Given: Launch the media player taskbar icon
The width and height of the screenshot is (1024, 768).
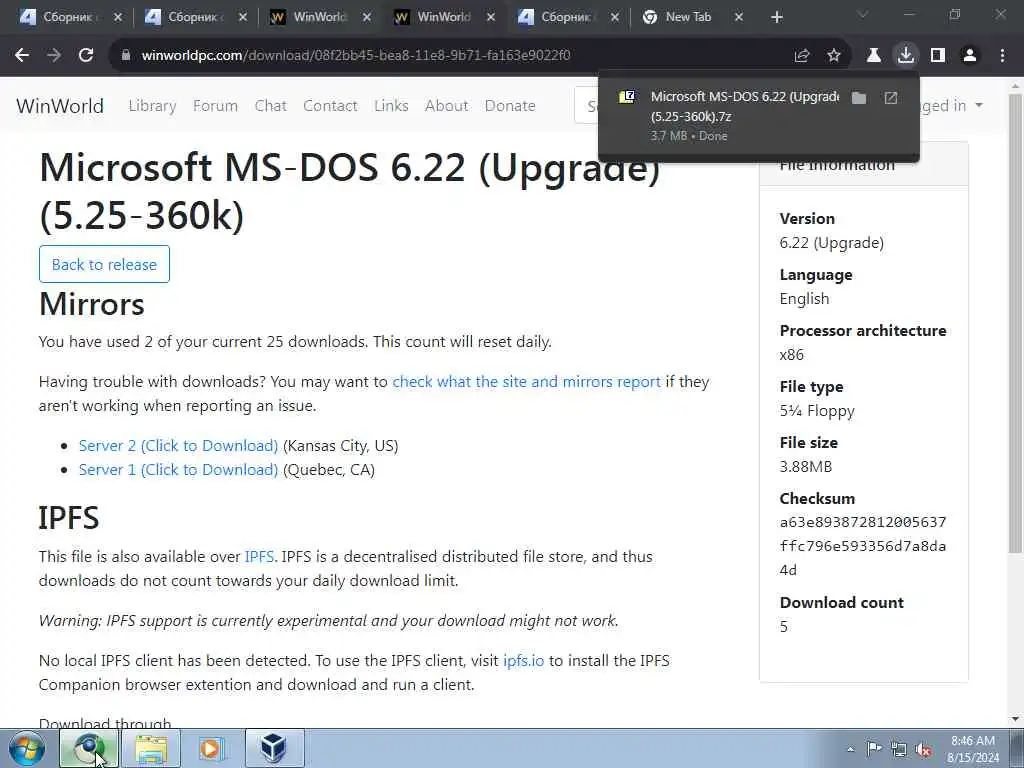Looking at the screenshot, I should [x=212, y=748].
